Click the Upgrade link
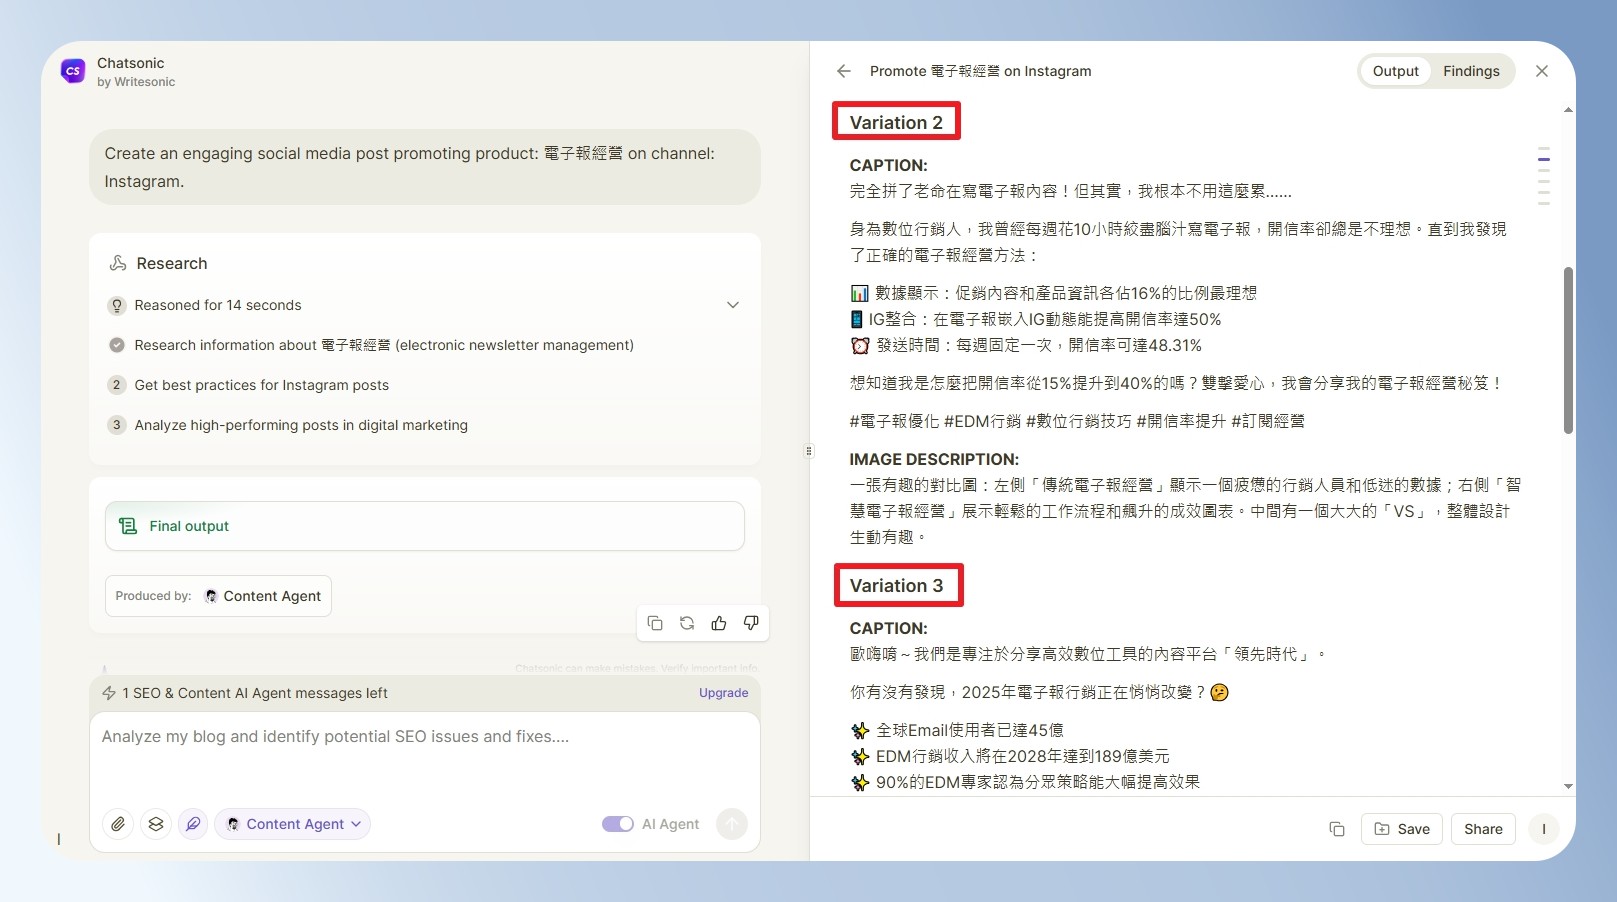Viewport: 1617px width, 902px height. tap(723, 693)
